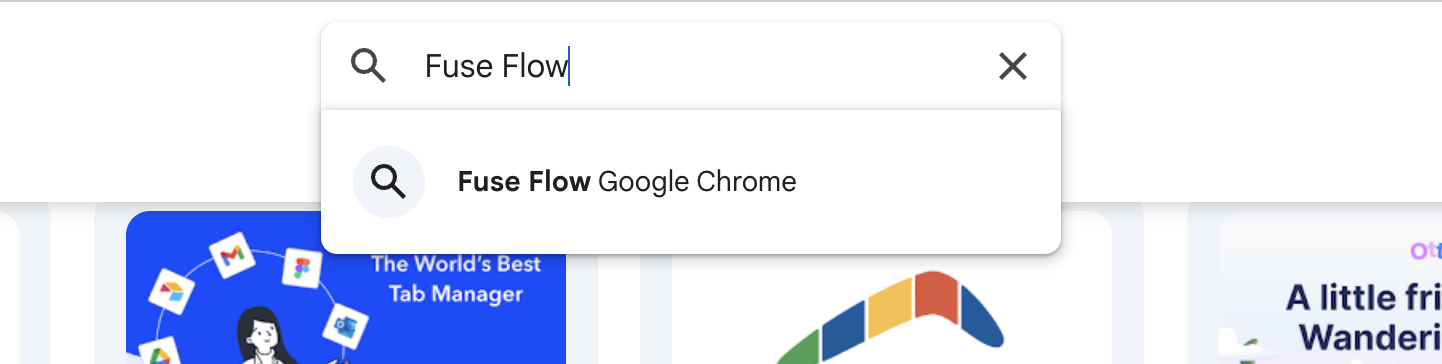Click the purple 'Ott' label on the right card

tap(1425, 253)
